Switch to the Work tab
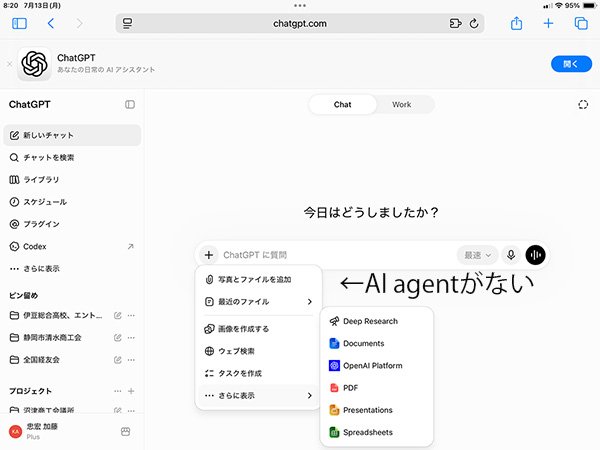The width and height of the screenshot is (600, 450). [401, 104]
